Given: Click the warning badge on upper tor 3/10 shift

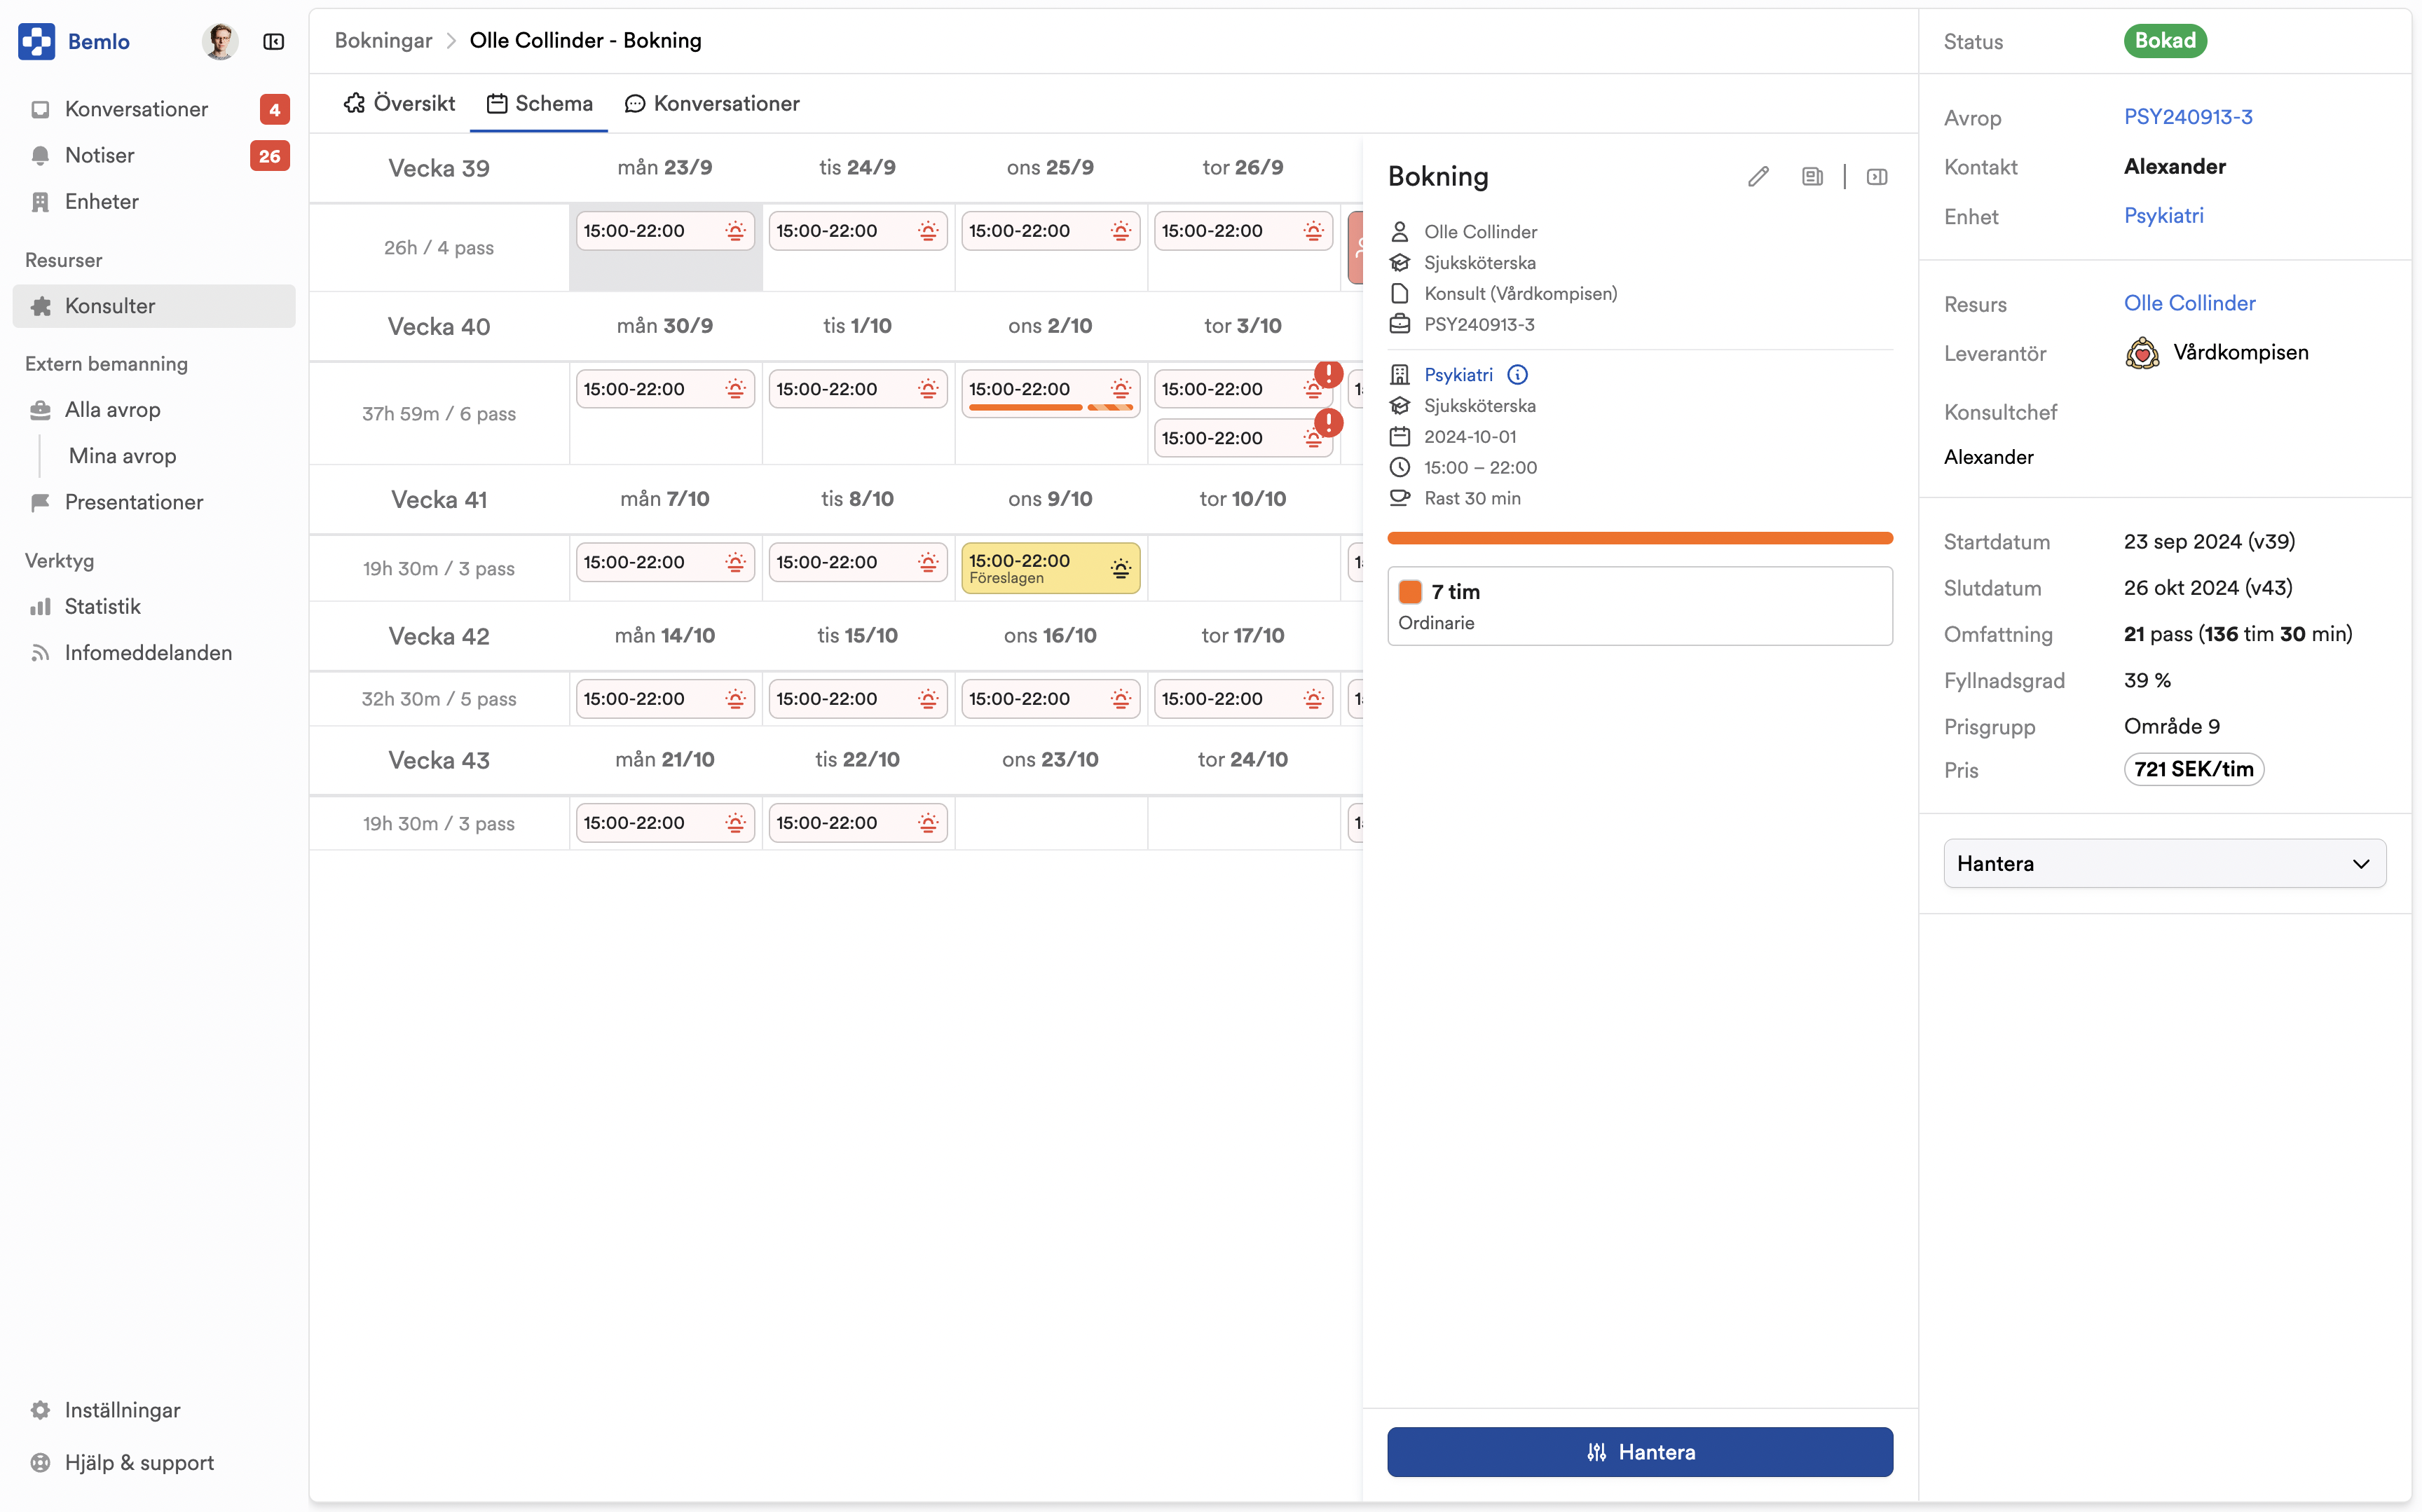Looking at the screenshot, I should pyautogui.click(x=1328, y=374).
